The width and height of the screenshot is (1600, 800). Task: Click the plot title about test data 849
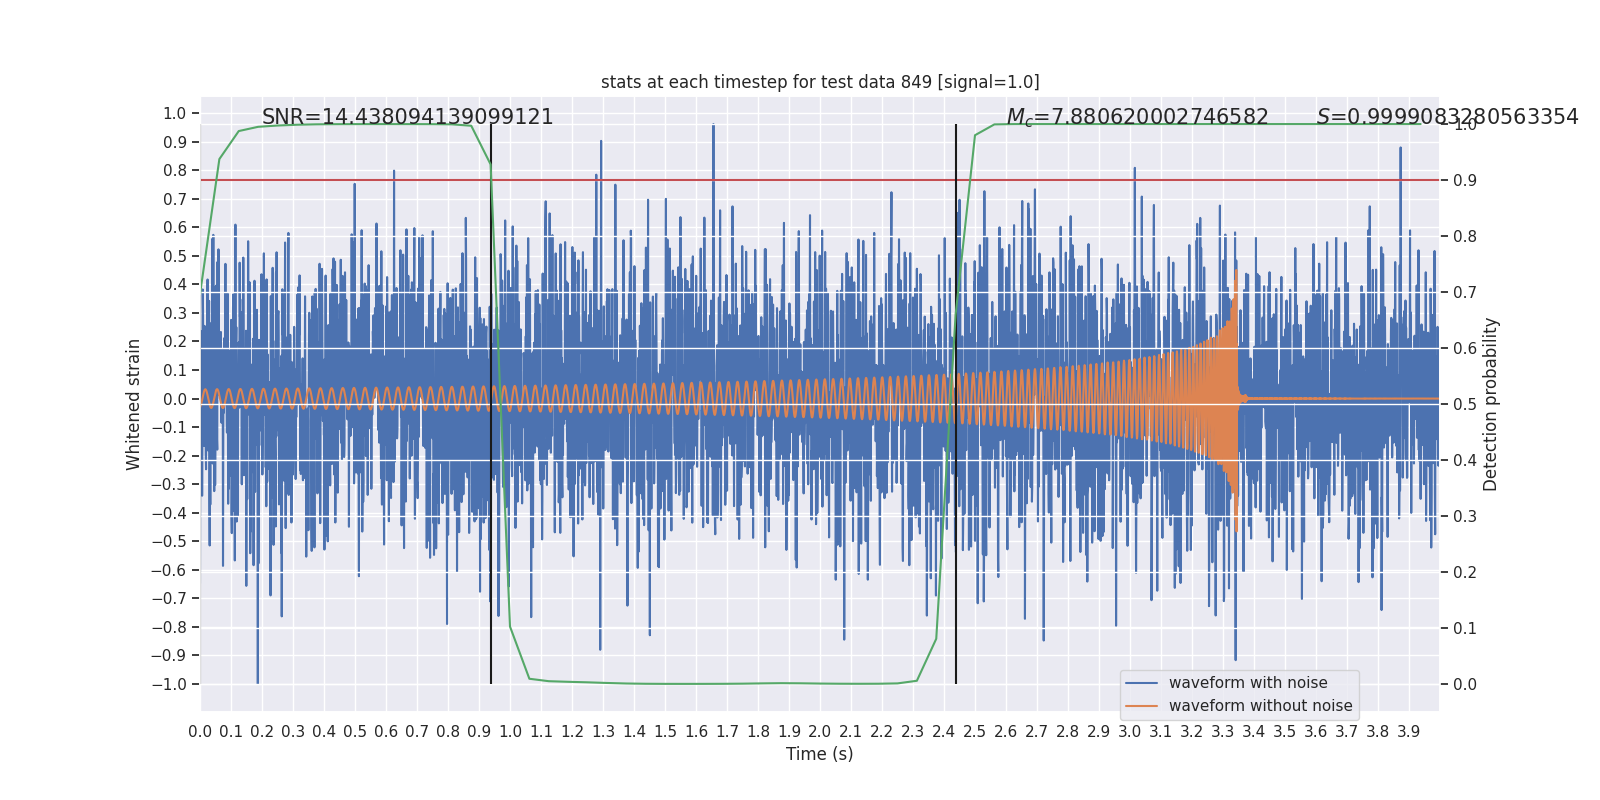[x=820, y=82]
